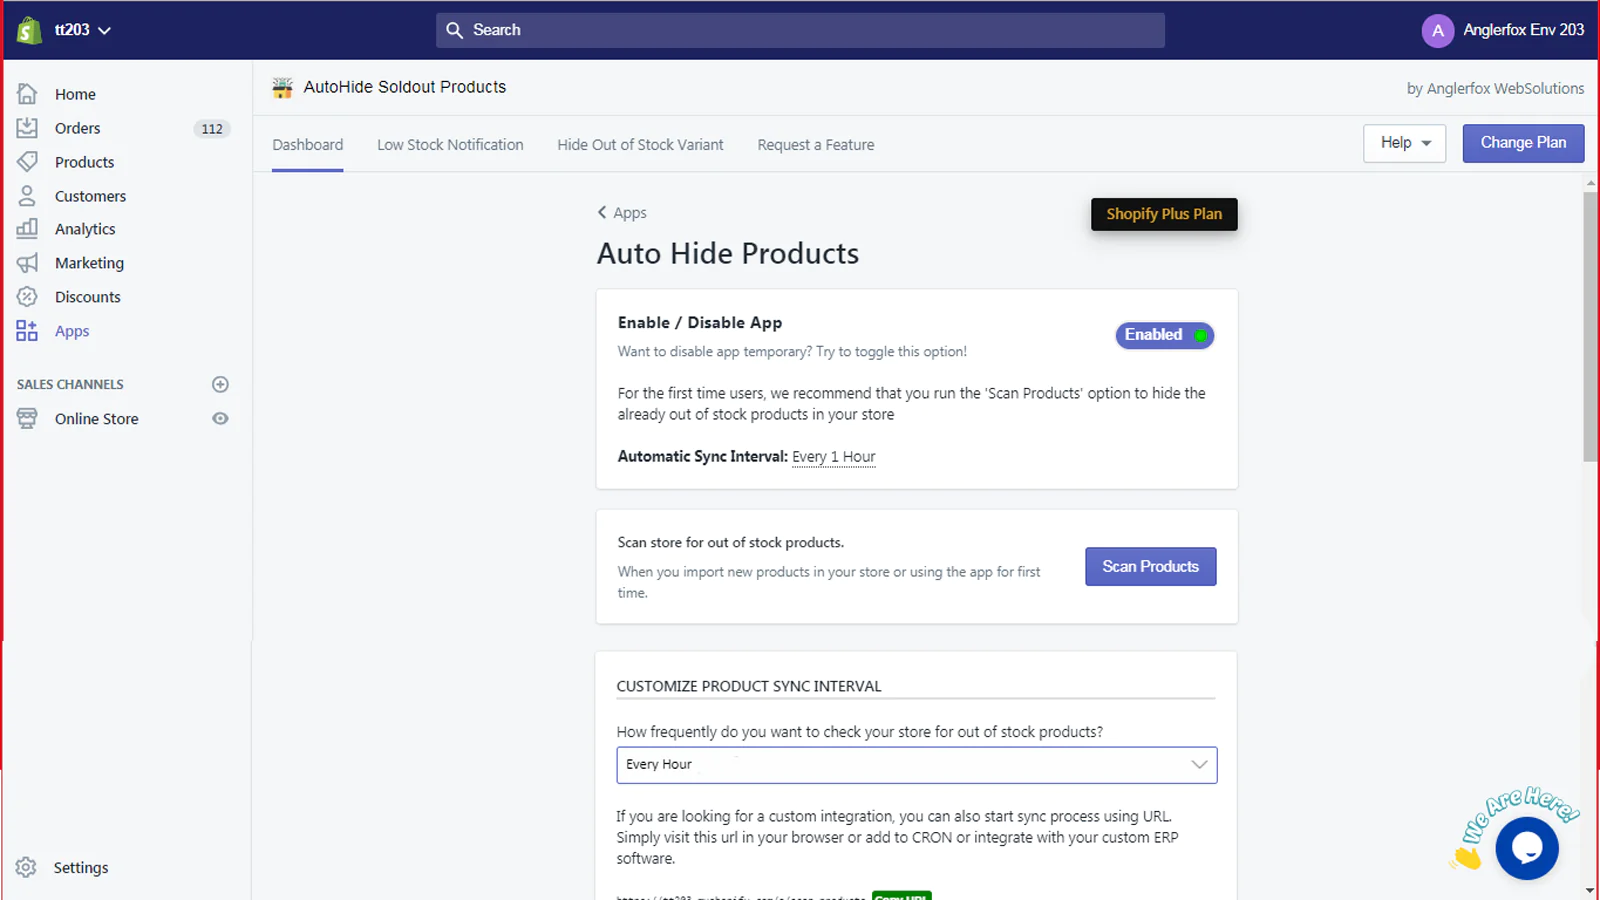Click the Customers person icon

click(x=27, y=196)
